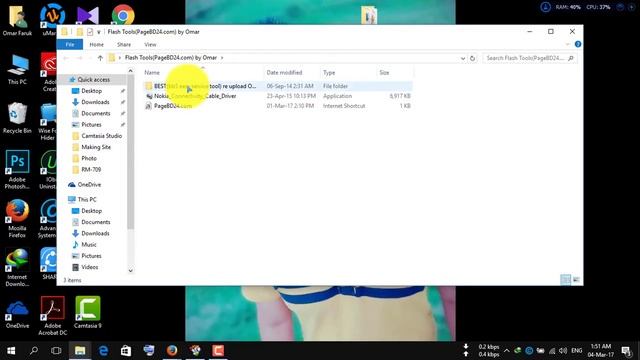This screenshot has width=640, height=360.
Task: Open Music under This PC
Action: (89, 244)
